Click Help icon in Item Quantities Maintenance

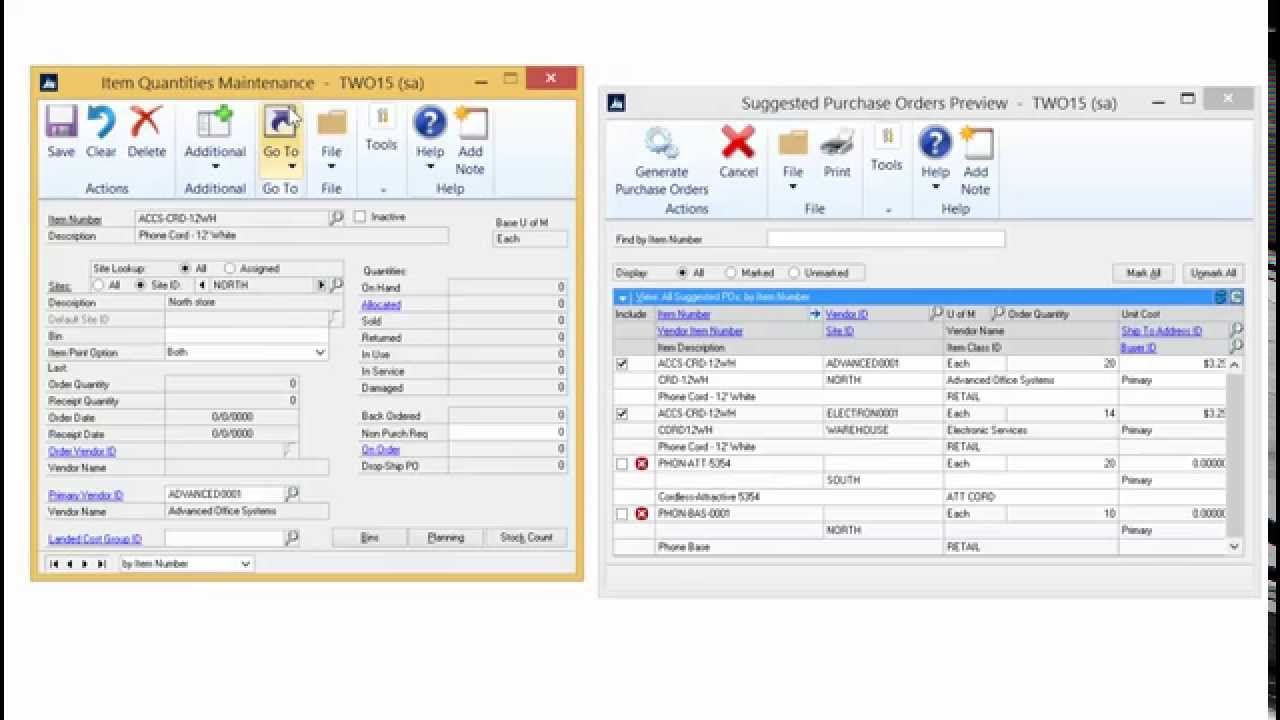[x=429, y=122]
